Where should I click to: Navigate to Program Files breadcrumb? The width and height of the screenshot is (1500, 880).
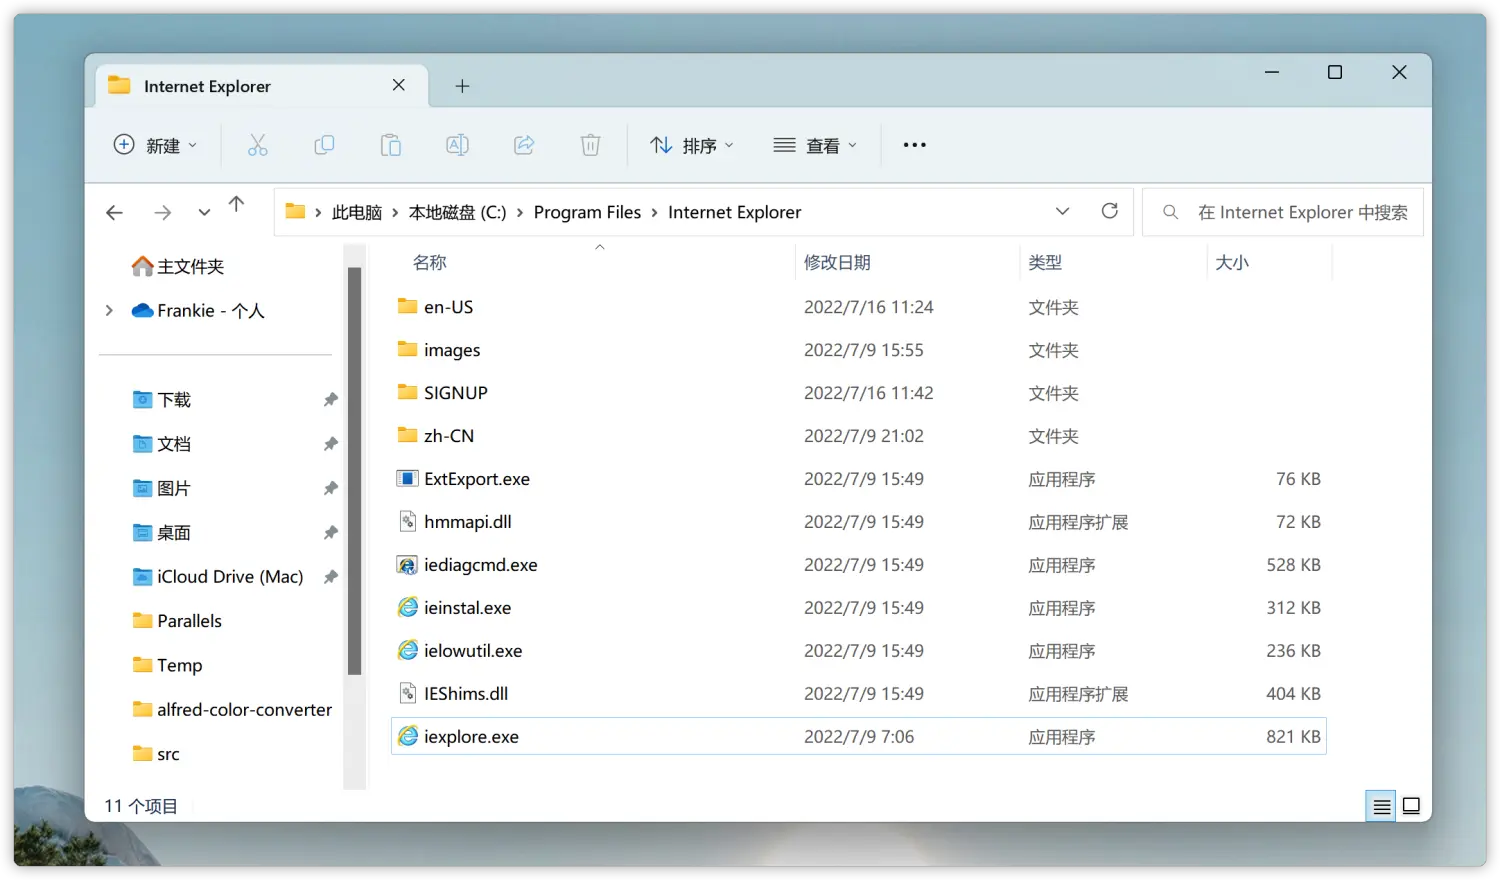tap(587, 213)
